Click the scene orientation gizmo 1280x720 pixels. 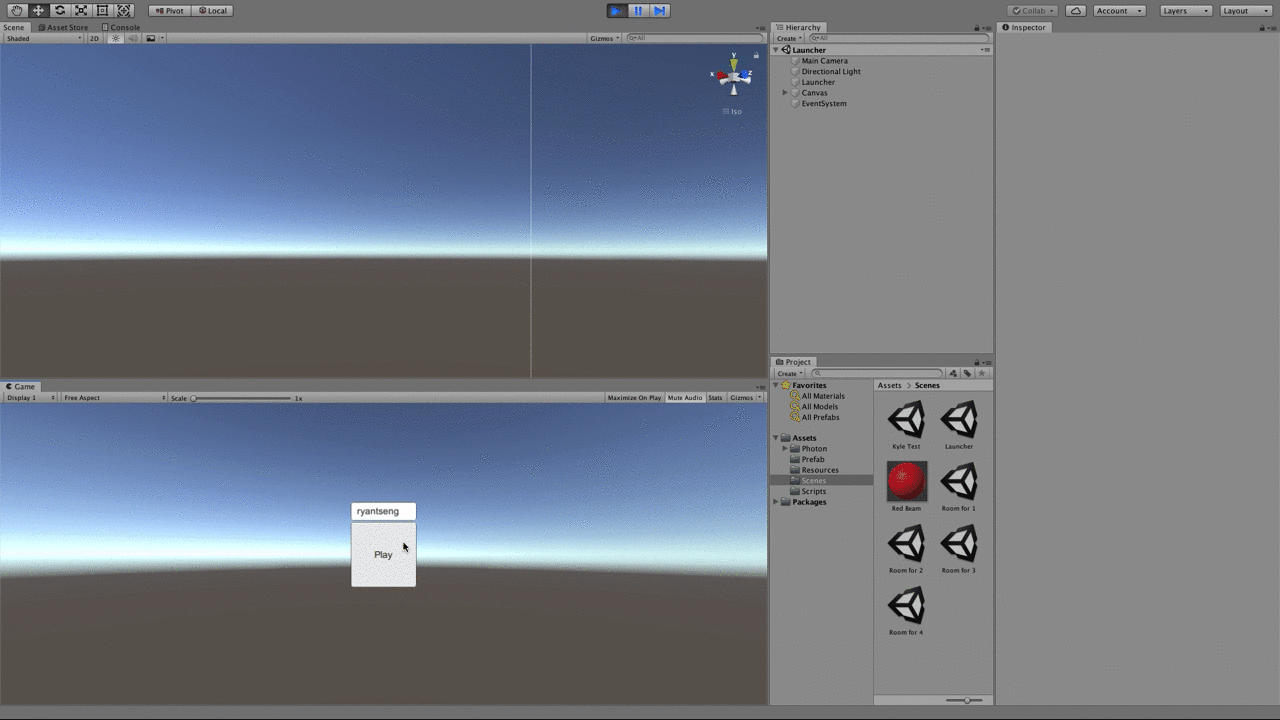pos(733,76)
